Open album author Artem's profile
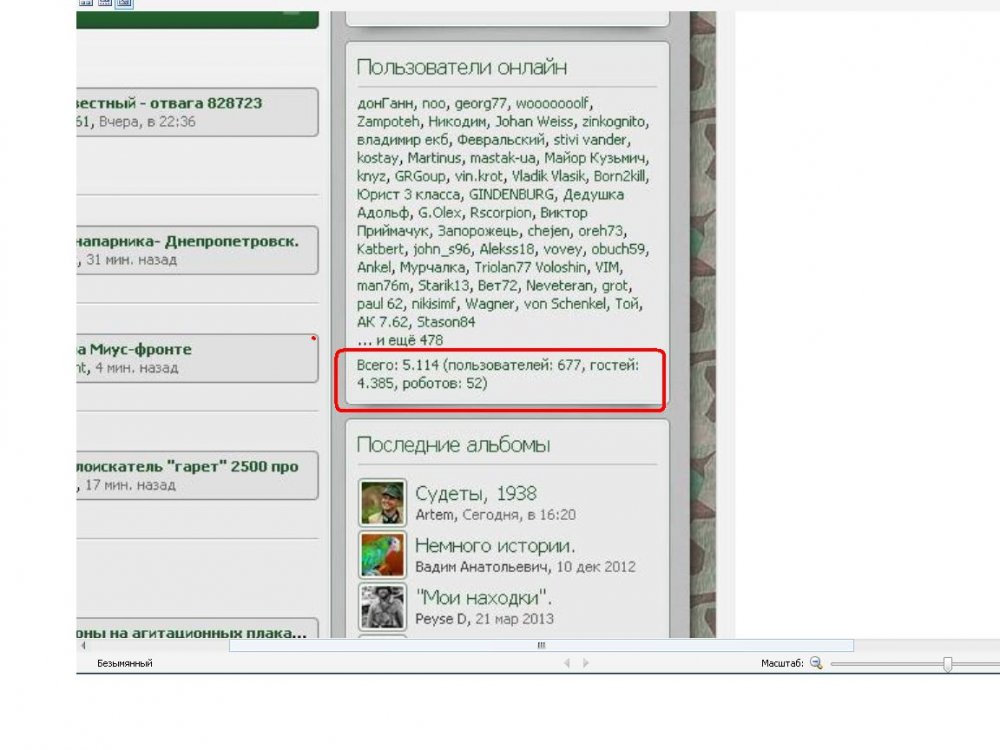Image resolution: width=1000 pixels, height=750 pixels. click(435, 515)
